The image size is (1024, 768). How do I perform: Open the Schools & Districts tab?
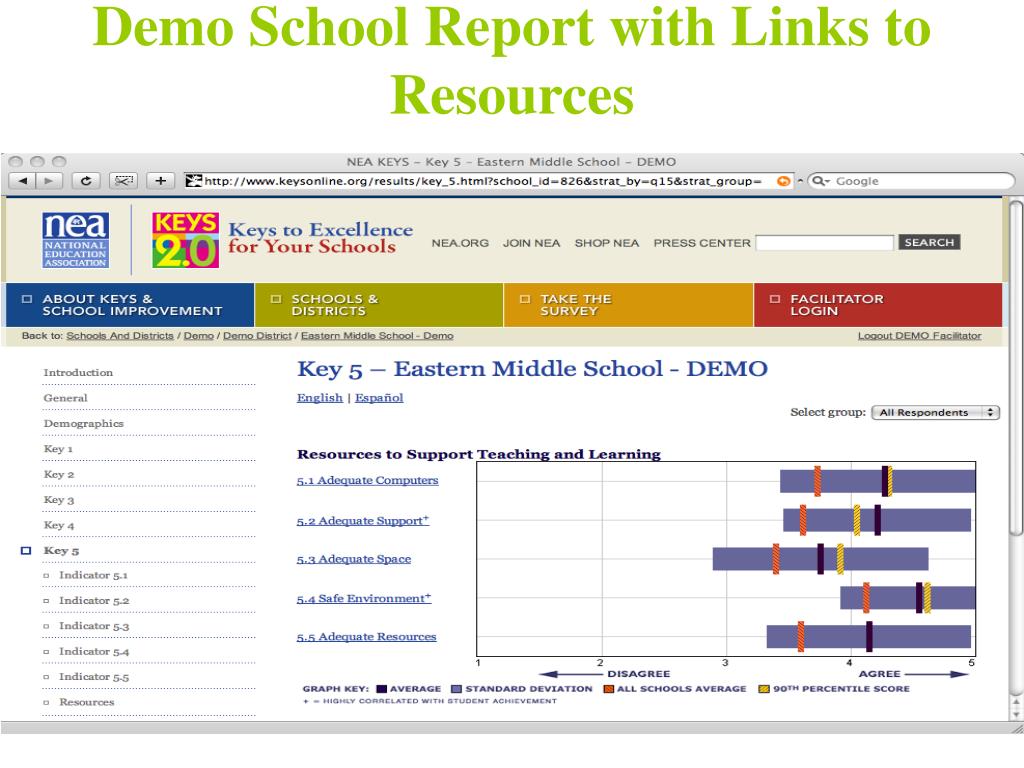tap(379, 305)
